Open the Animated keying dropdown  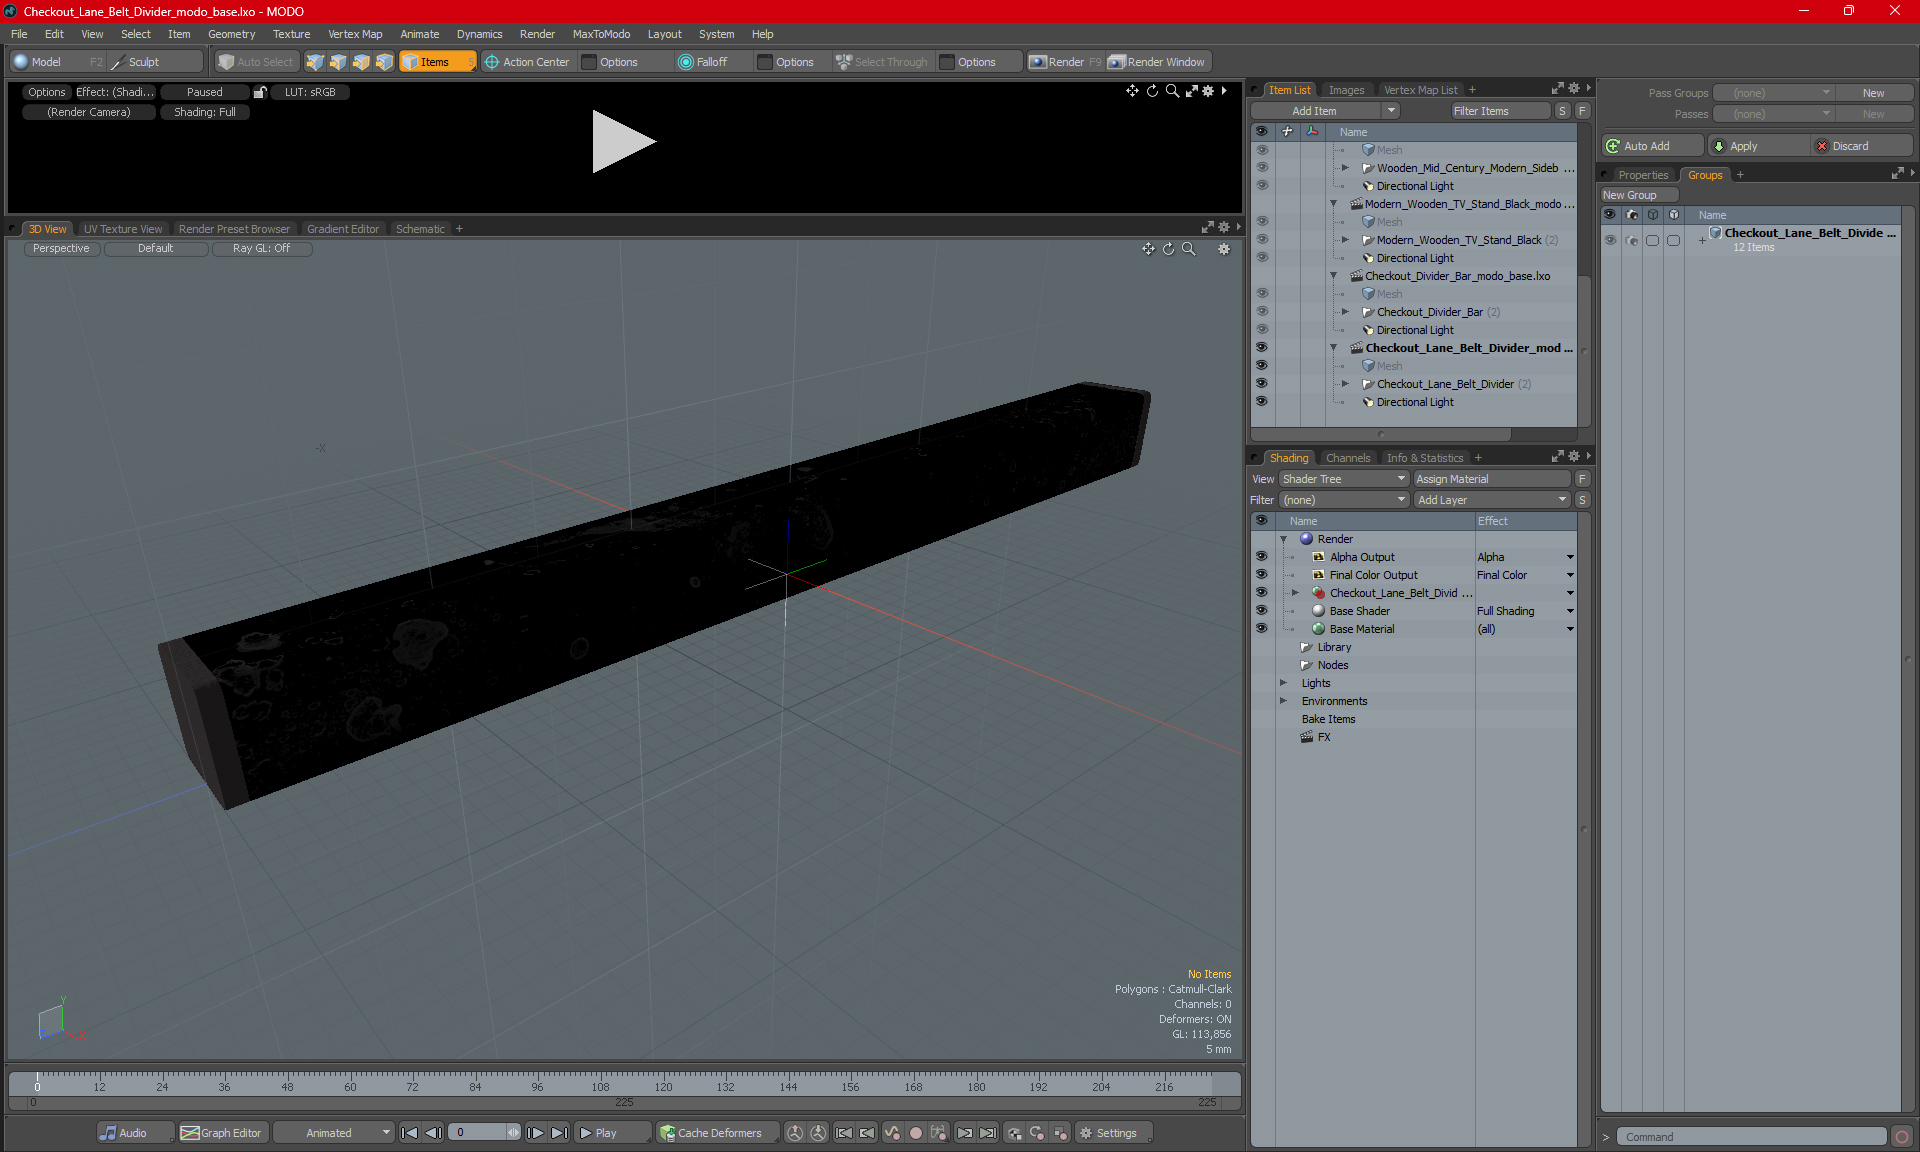tap(334, 1133)
